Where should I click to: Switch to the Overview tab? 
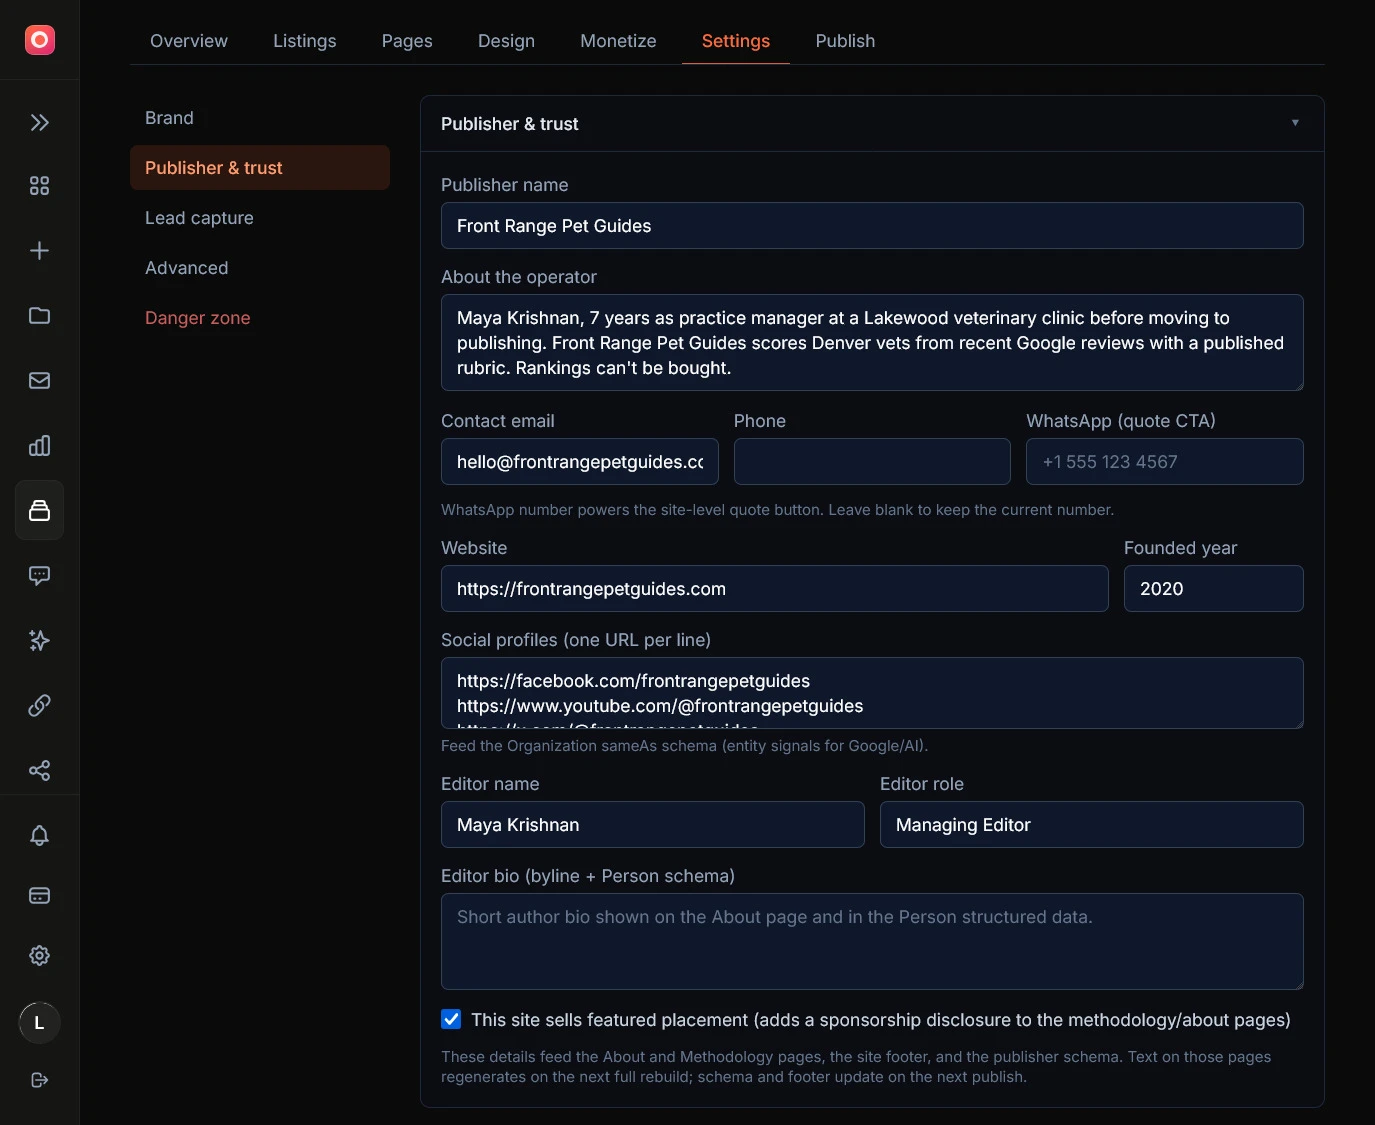(x=189, y=41)
